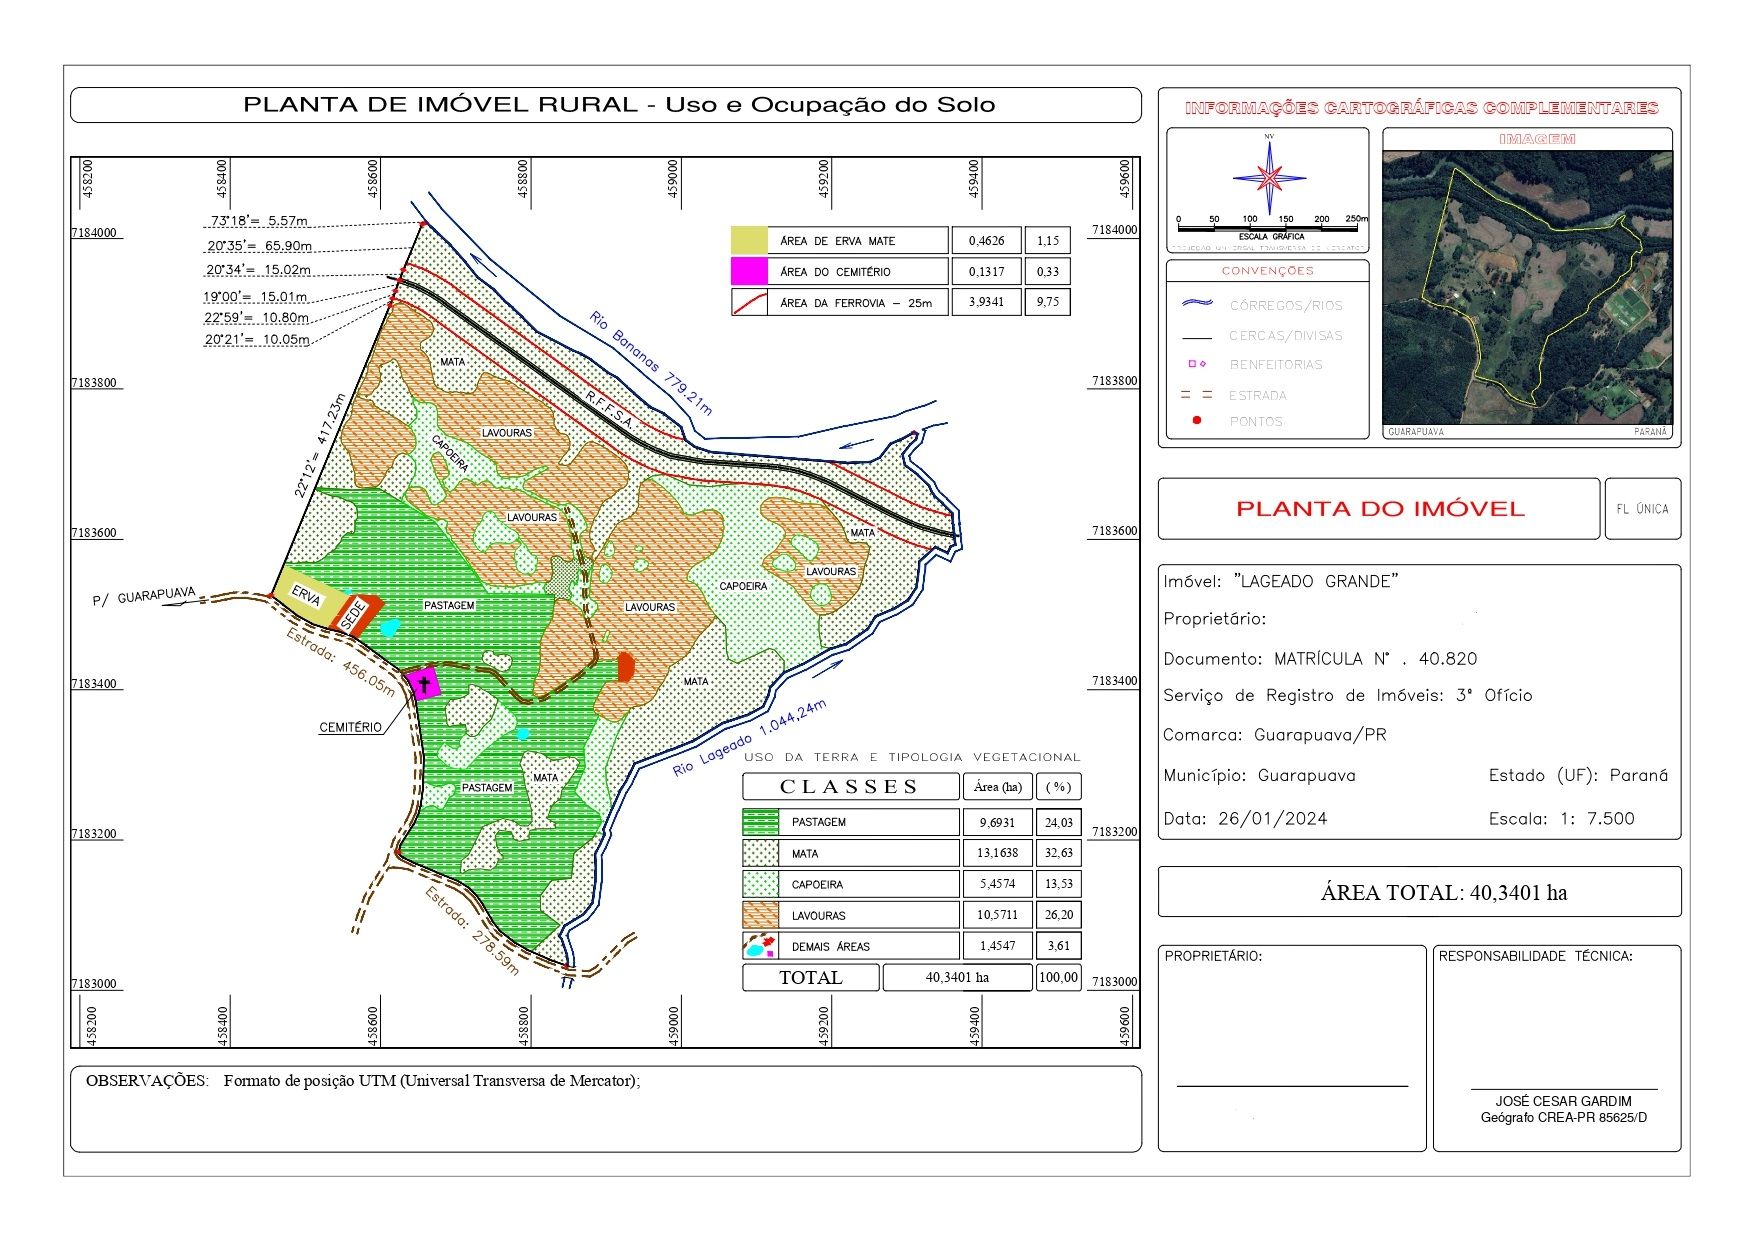Click the Cercas/Divisas line legend symbol

(1197, 336)
